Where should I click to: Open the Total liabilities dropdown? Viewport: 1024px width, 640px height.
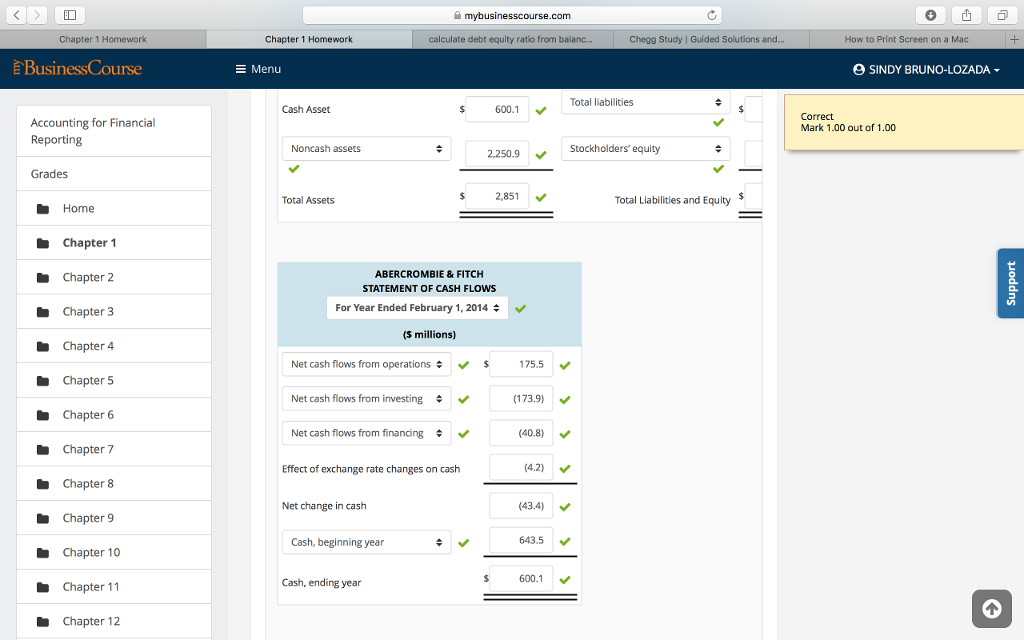(x=645, y=103)
